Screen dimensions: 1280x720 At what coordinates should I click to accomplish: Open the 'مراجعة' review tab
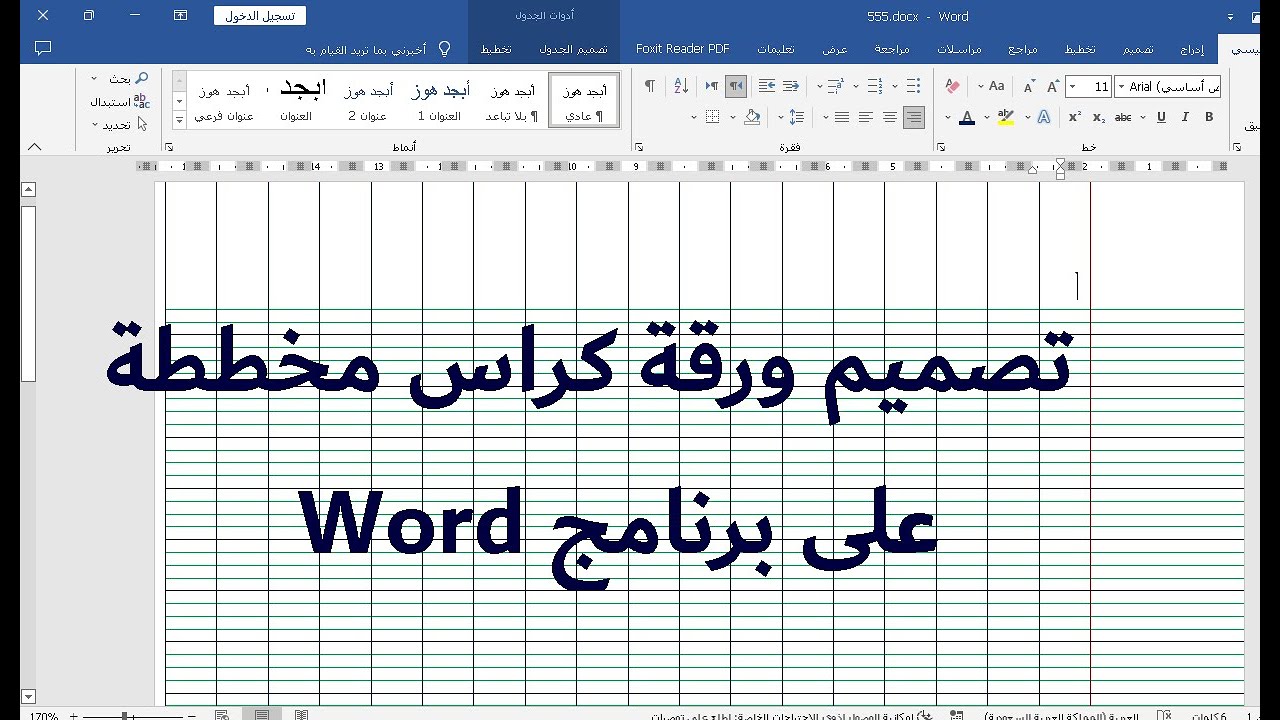[892, 49]
